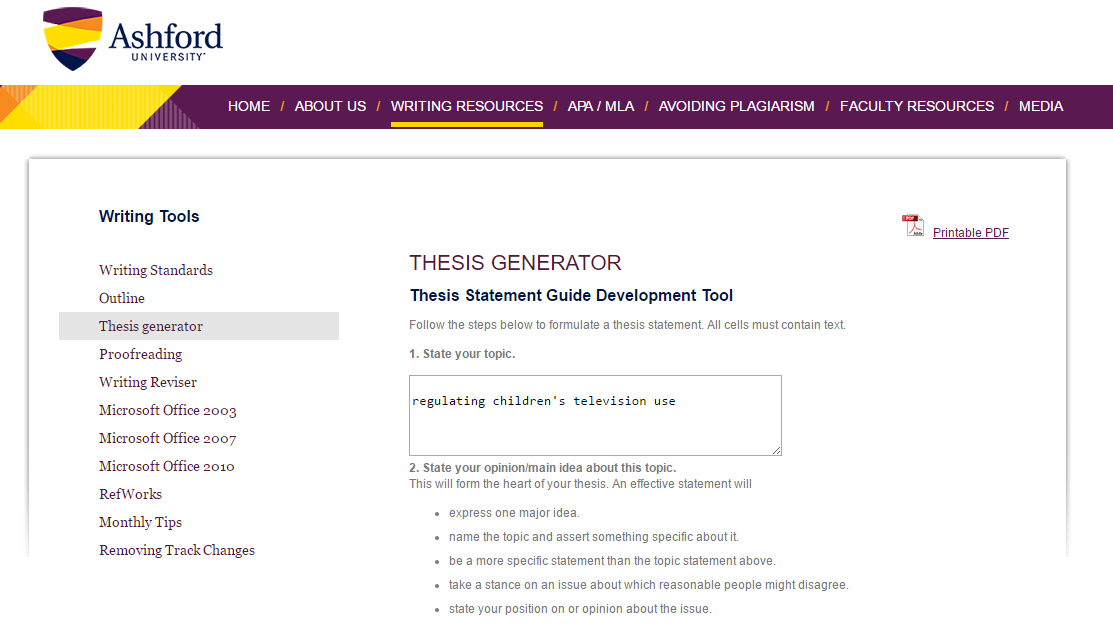Open Microsoft Office 2007 guide link
Viewport: 1113px width, 625px height.
pyautogui.click(x=167, y=438)
